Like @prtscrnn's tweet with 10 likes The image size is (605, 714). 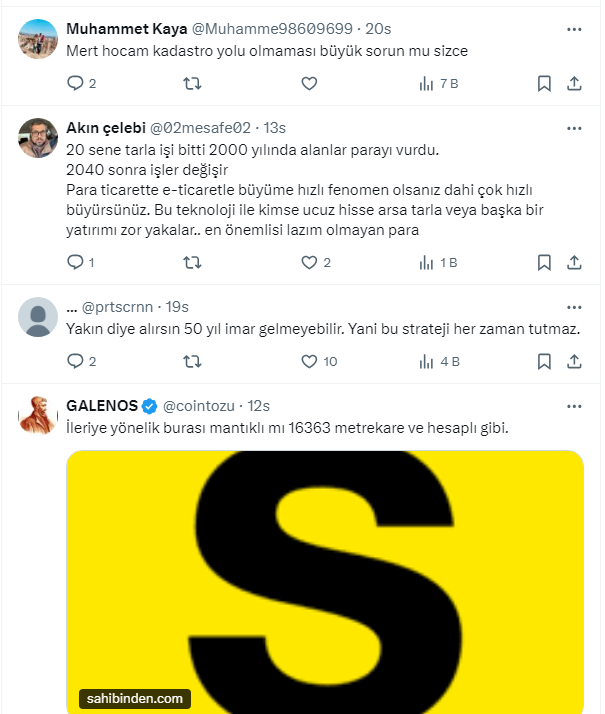(309, 361)
